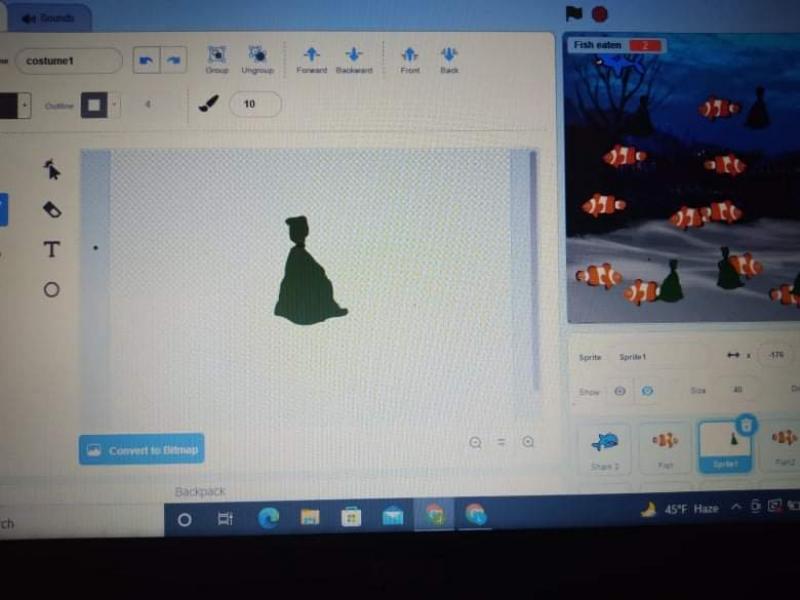Show hidden system tray icons

[x=736, y=507]
